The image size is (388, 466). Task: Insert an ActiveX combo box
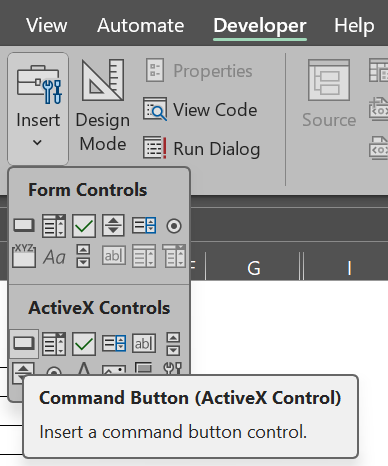tap(54, 343)
